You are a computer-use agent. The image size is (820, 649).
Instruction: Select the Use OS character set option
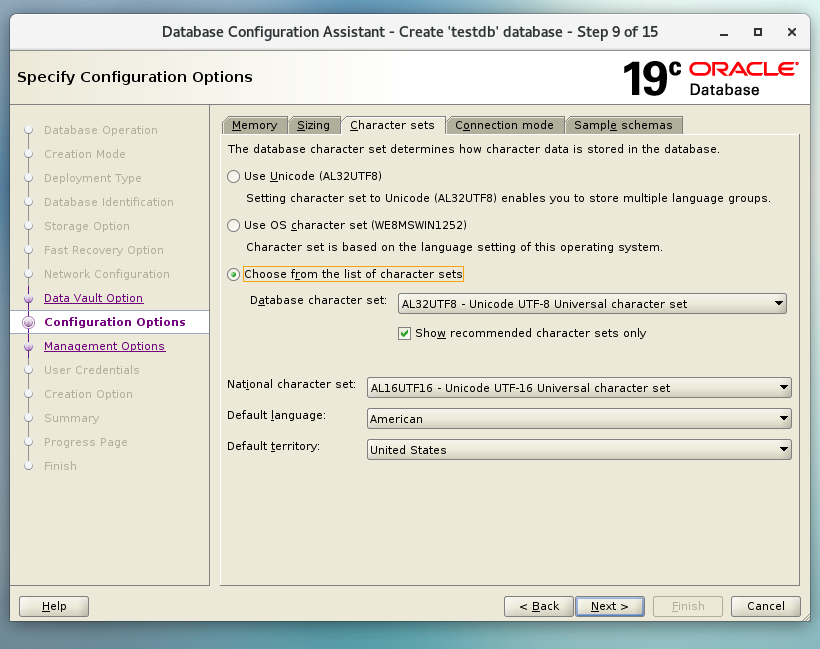tap(234, 225)
